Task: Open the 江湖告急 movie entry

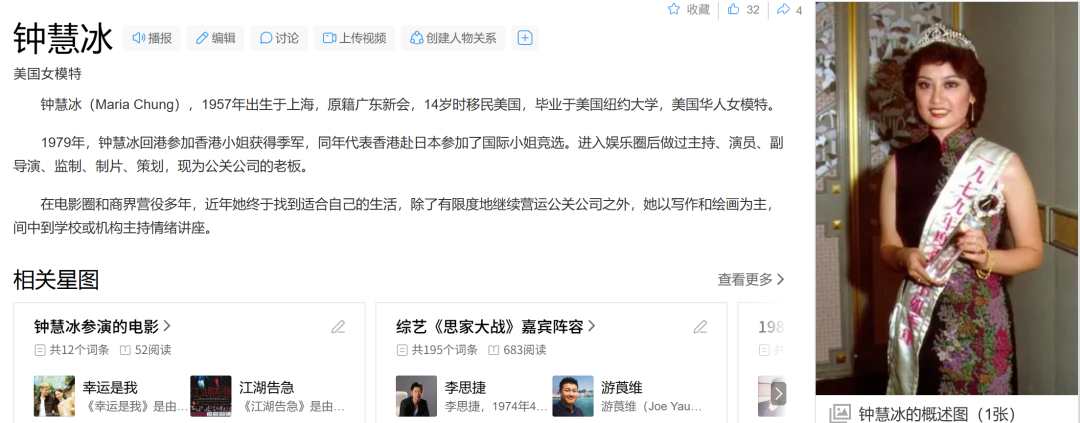Action: pos(266,387)
